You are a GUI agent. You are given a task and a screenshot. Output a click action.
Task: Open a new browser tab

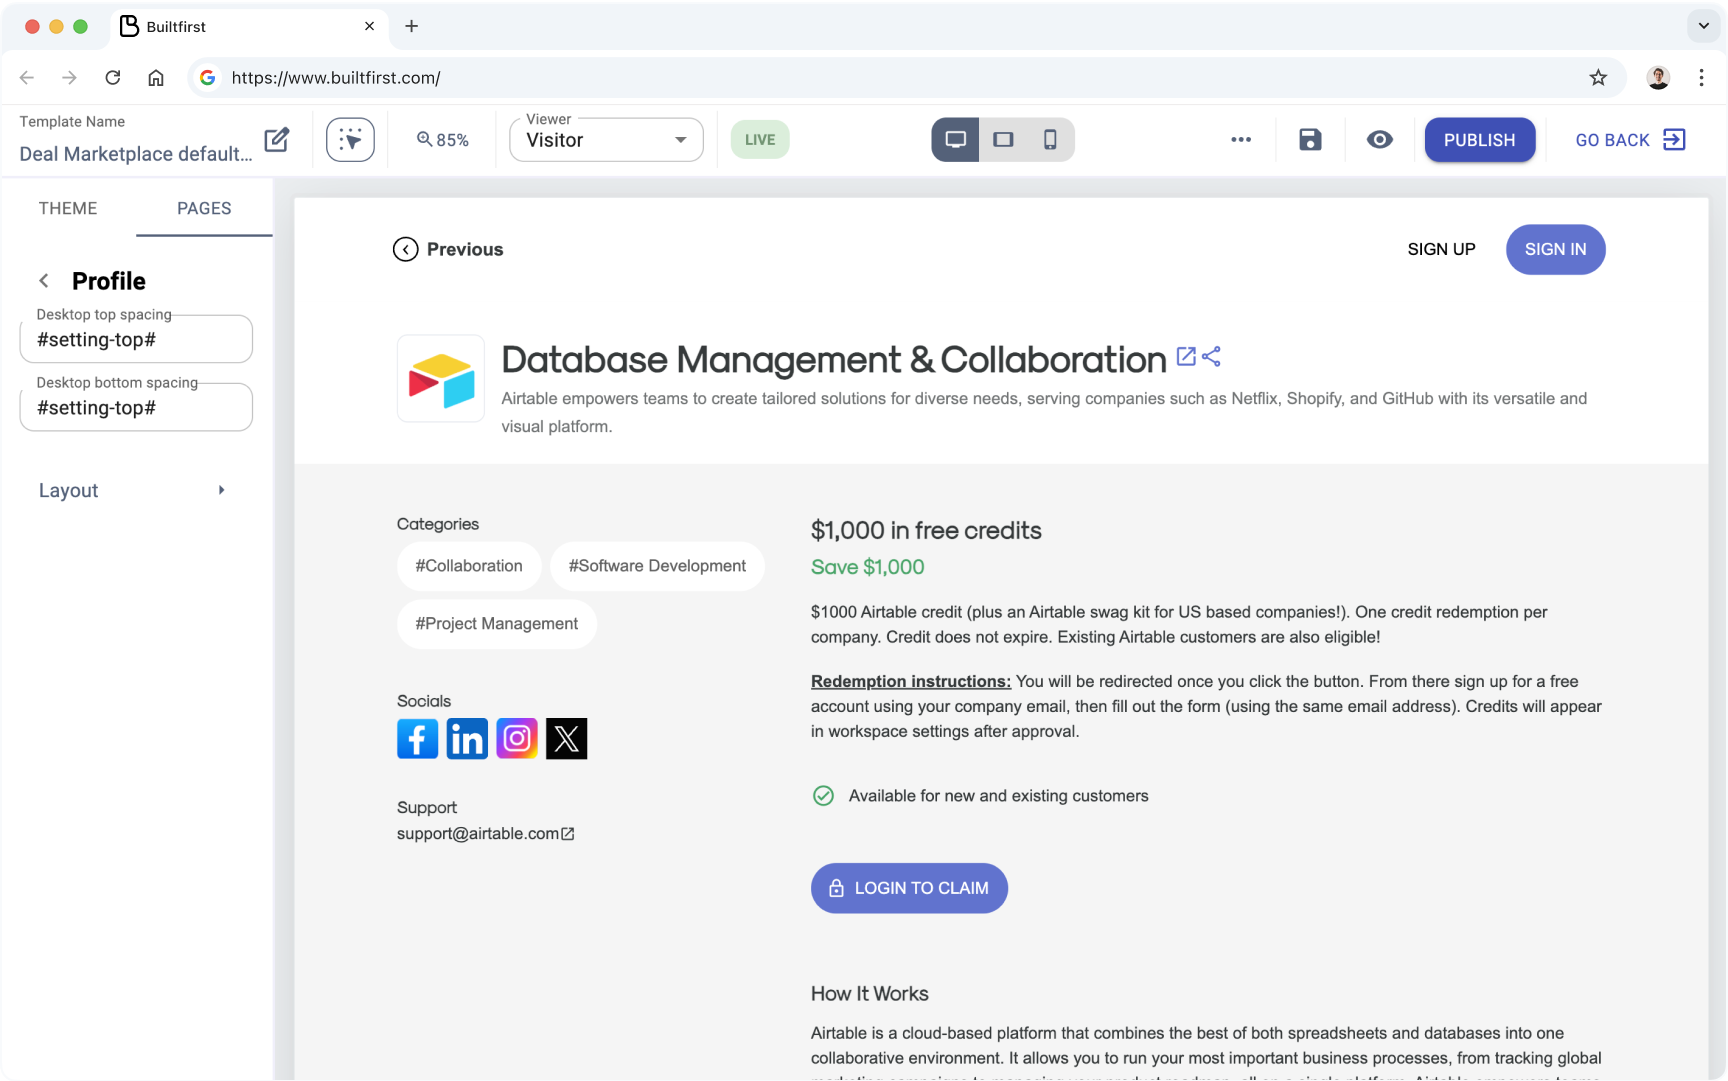click(x=412, y=26)
